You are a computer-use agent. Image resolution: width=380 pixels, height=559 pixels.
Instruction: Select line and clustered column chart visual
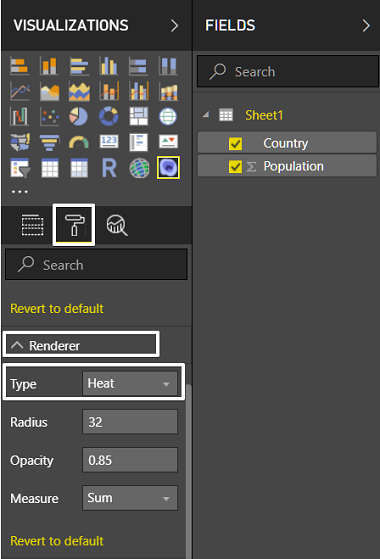(x=138, y=91)
